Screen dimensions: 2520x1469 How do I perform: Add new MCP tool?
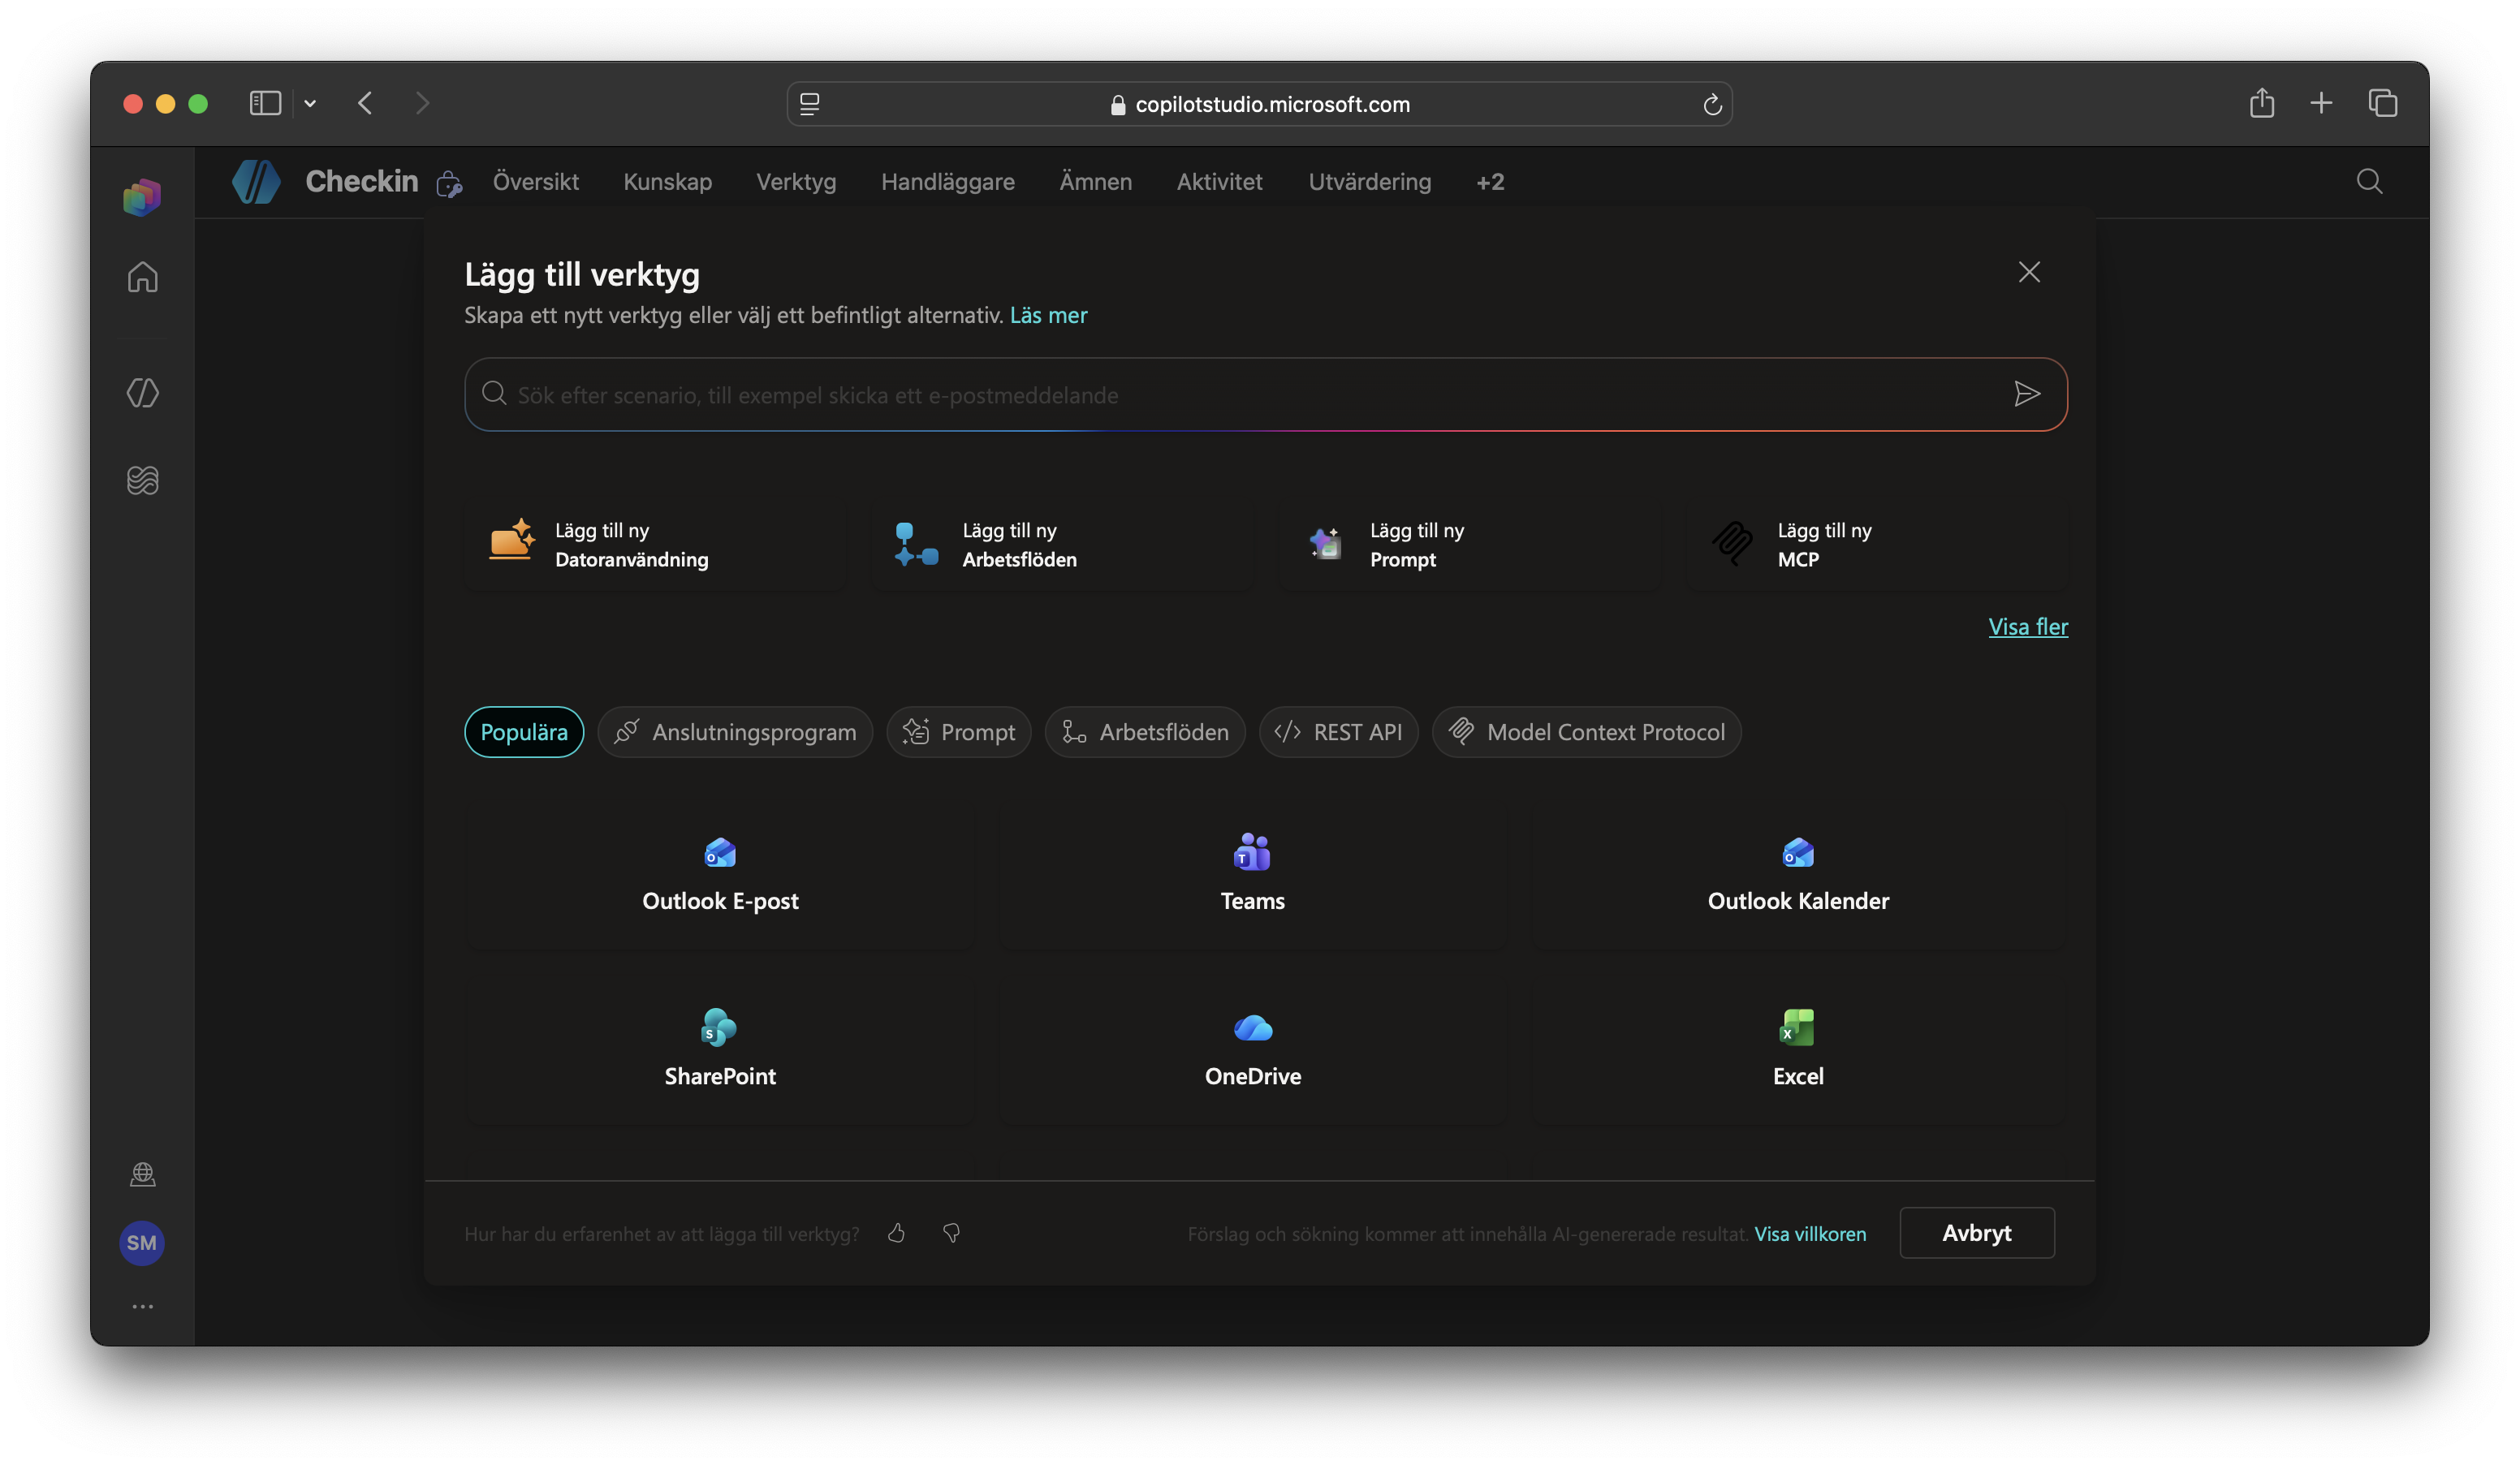(1876, 544)
